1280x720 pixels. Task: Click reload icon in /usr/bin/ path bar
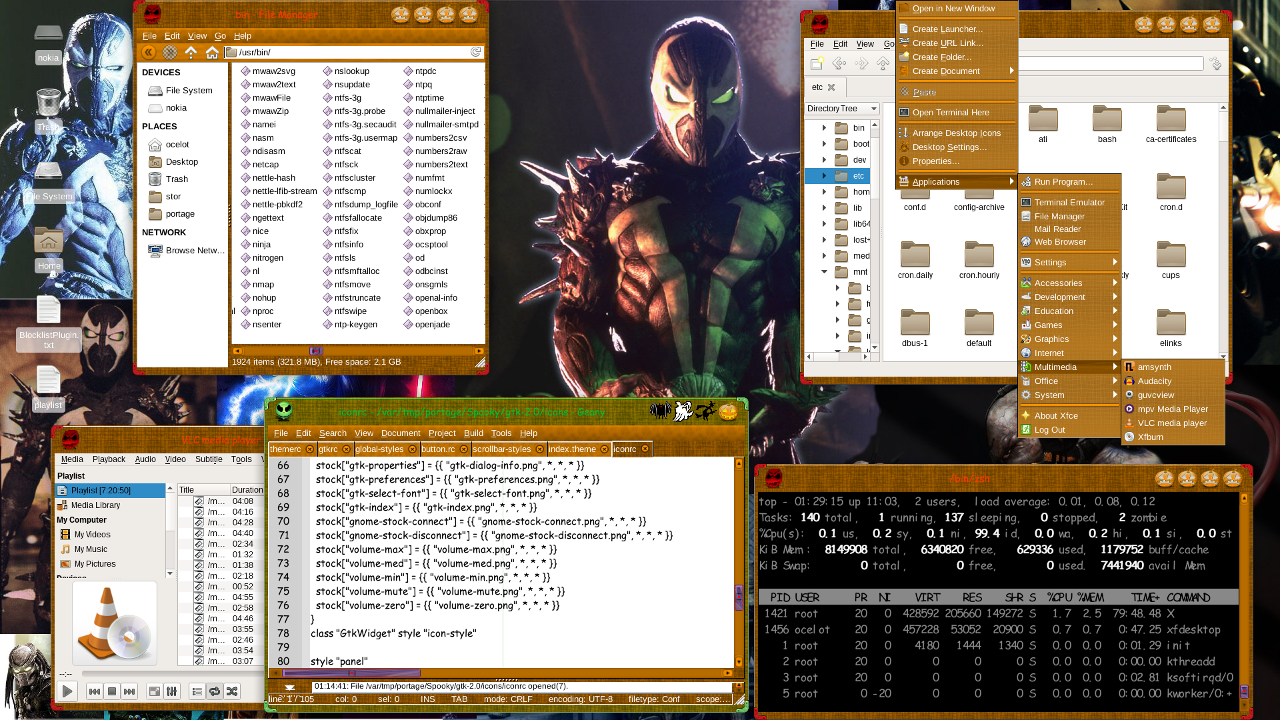pyautogui.click(x=476, y=52)
